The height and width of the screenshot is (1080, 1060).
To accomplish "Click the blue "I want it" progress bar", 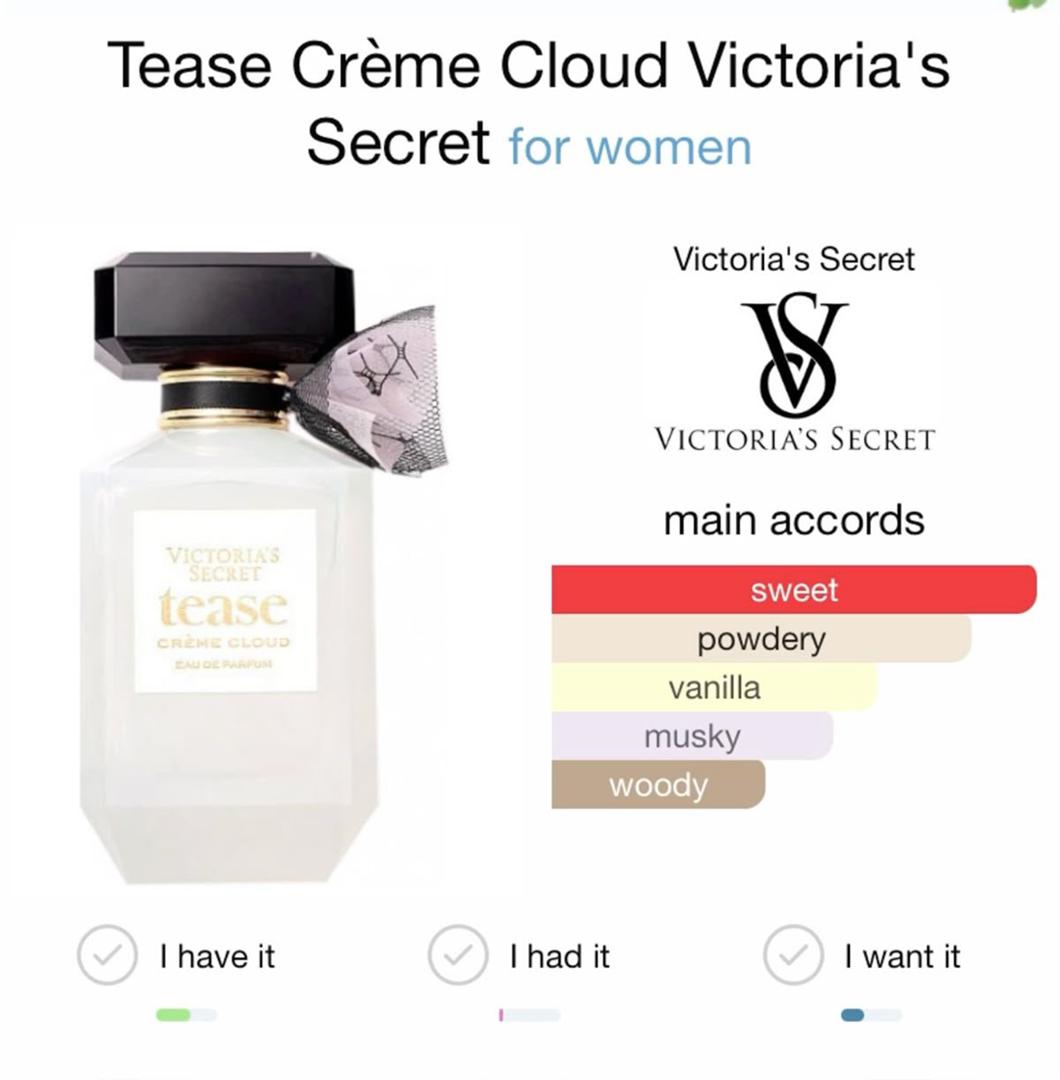I will coord(871,1015).
